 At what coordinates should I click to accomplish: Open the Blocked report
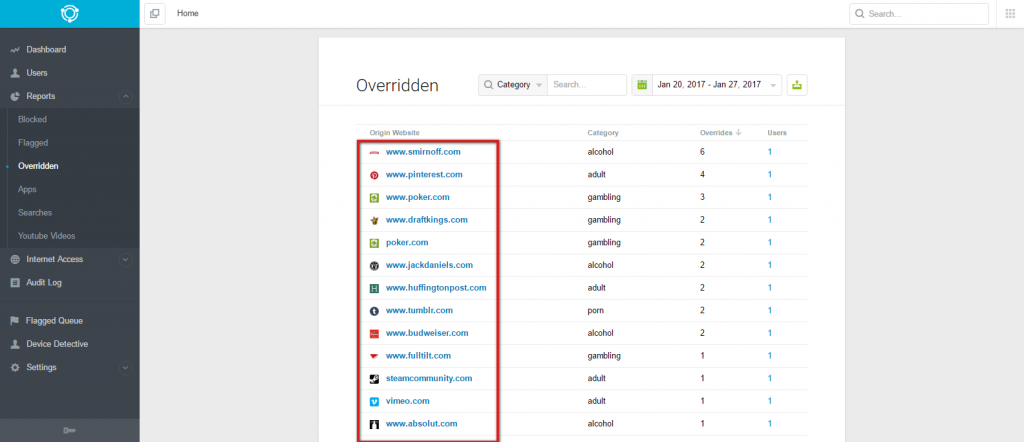coord(33,119)
